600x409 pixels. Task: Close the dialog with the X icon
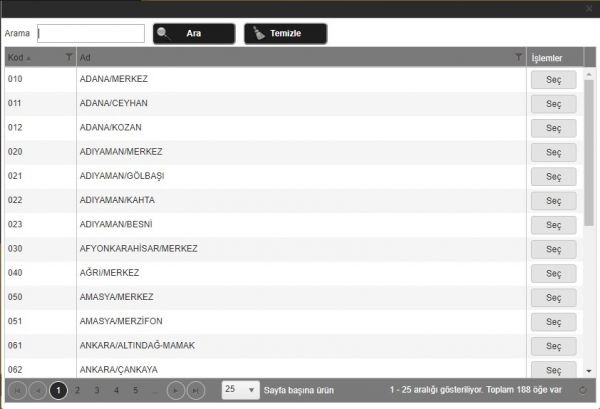(x=588, y=8)
